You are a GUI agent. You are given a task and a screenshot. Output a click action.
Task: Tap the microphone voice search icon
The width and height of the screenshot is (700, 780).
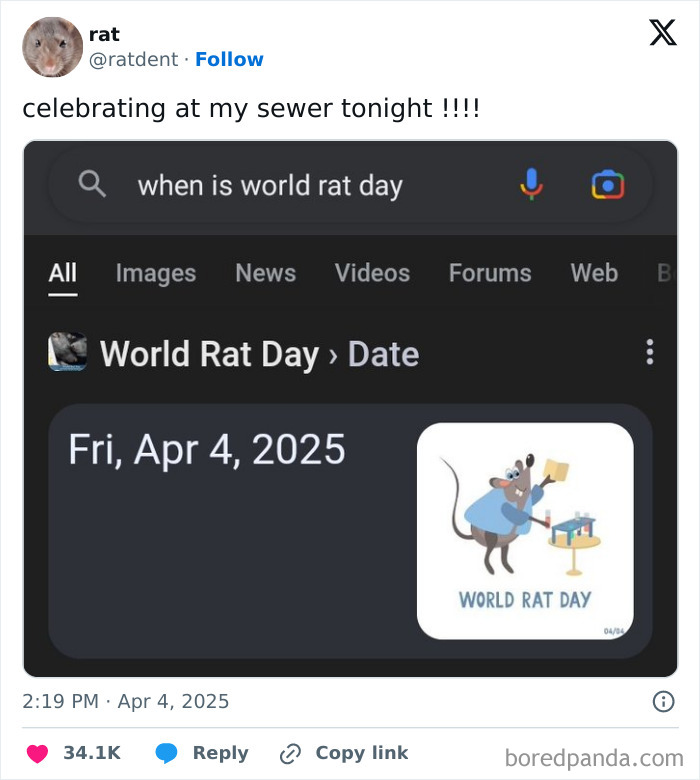(531, 184)
